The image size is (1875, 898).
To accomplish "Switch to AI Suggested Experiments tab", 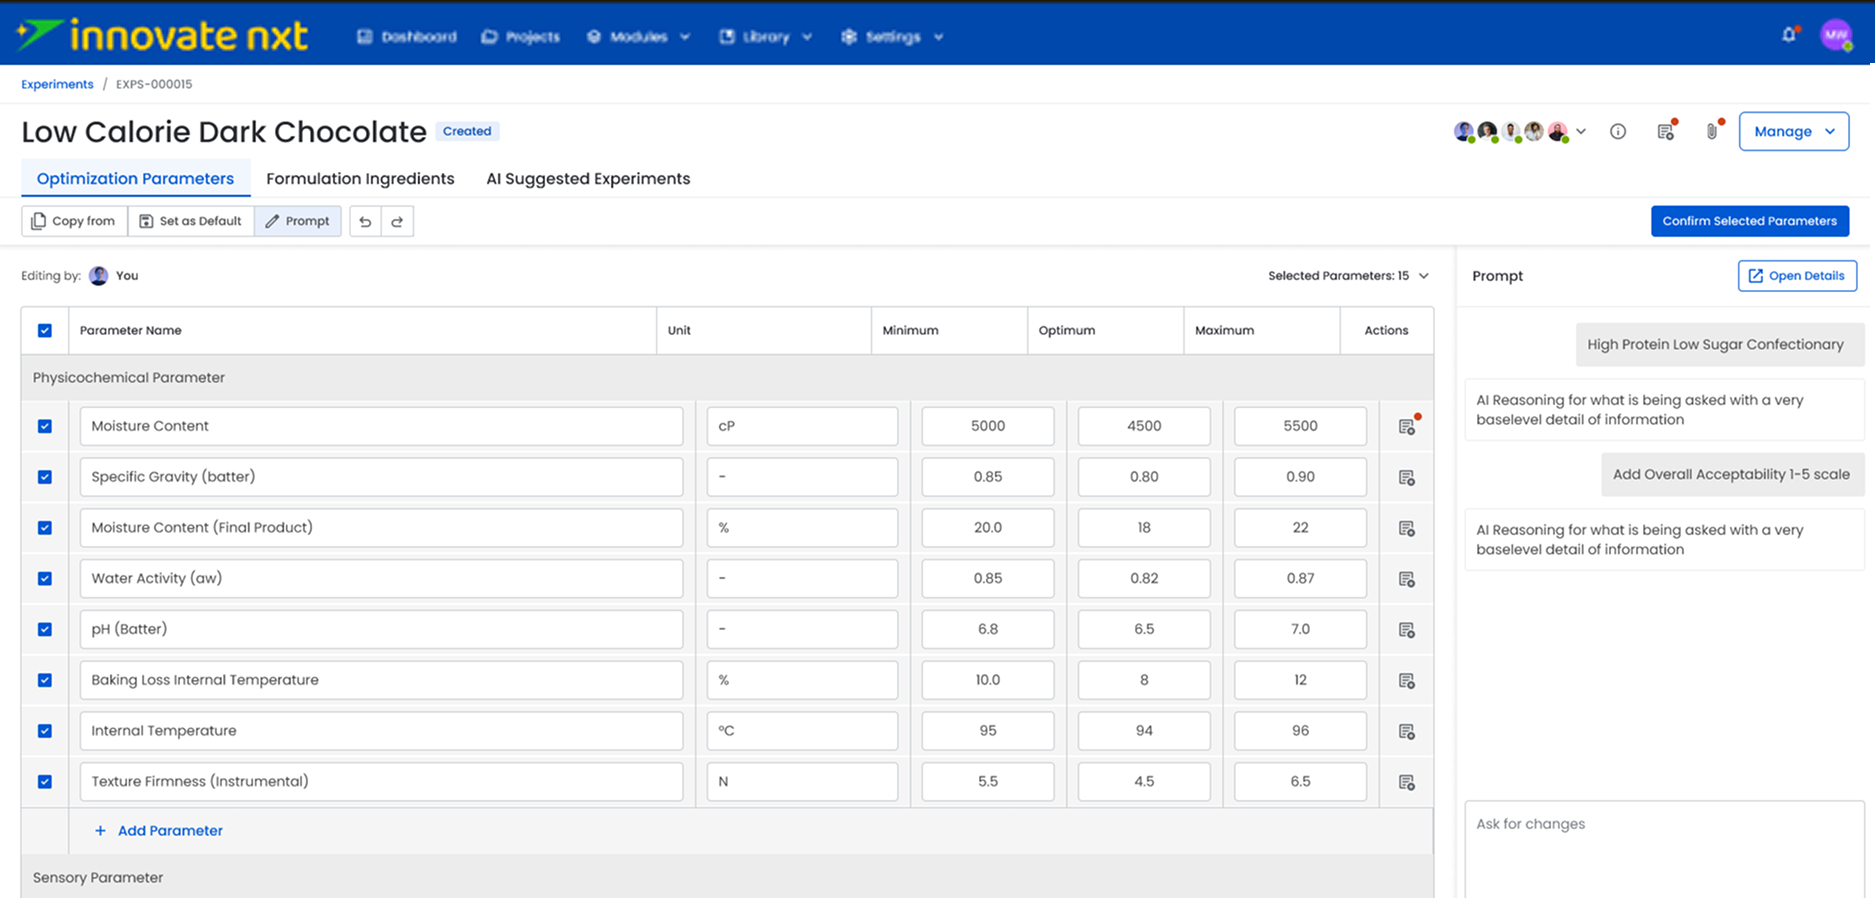I will click(x=588, y=179).
